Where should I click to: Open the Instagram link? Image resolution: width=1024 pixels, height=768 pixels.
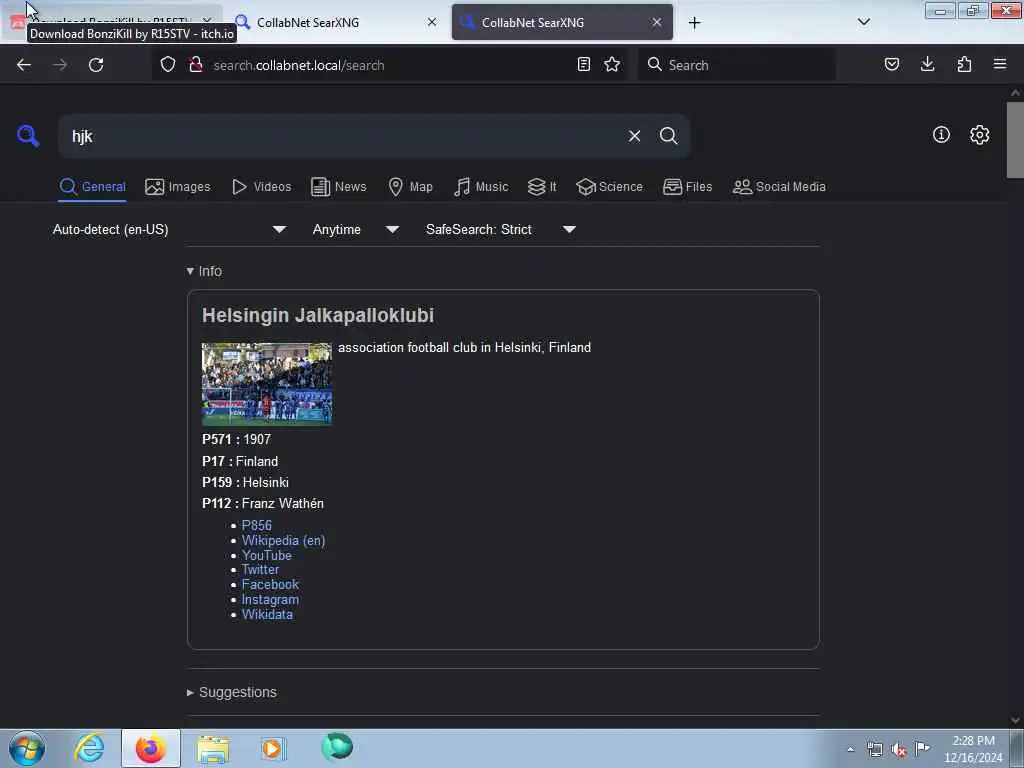pyautogui.click(x=270, y=600)
